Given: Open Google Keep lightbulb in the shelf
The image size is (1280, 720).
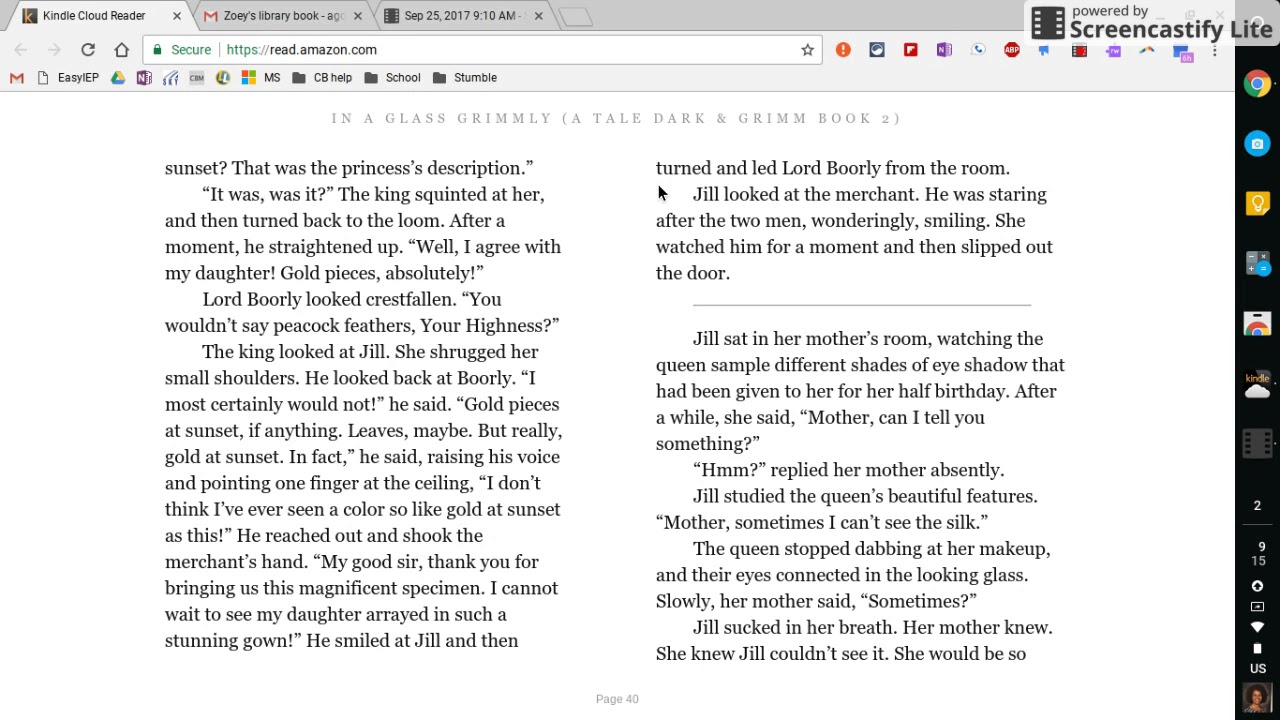Looking at the screenshot, I should [1257, 204].
